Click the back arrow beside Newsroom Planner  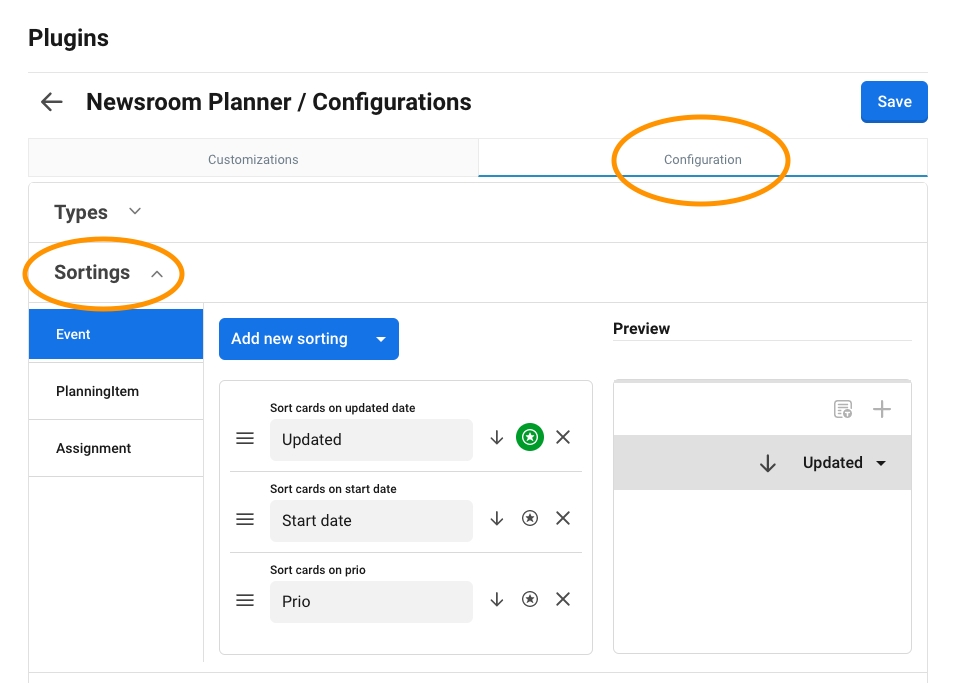(51, 102)
